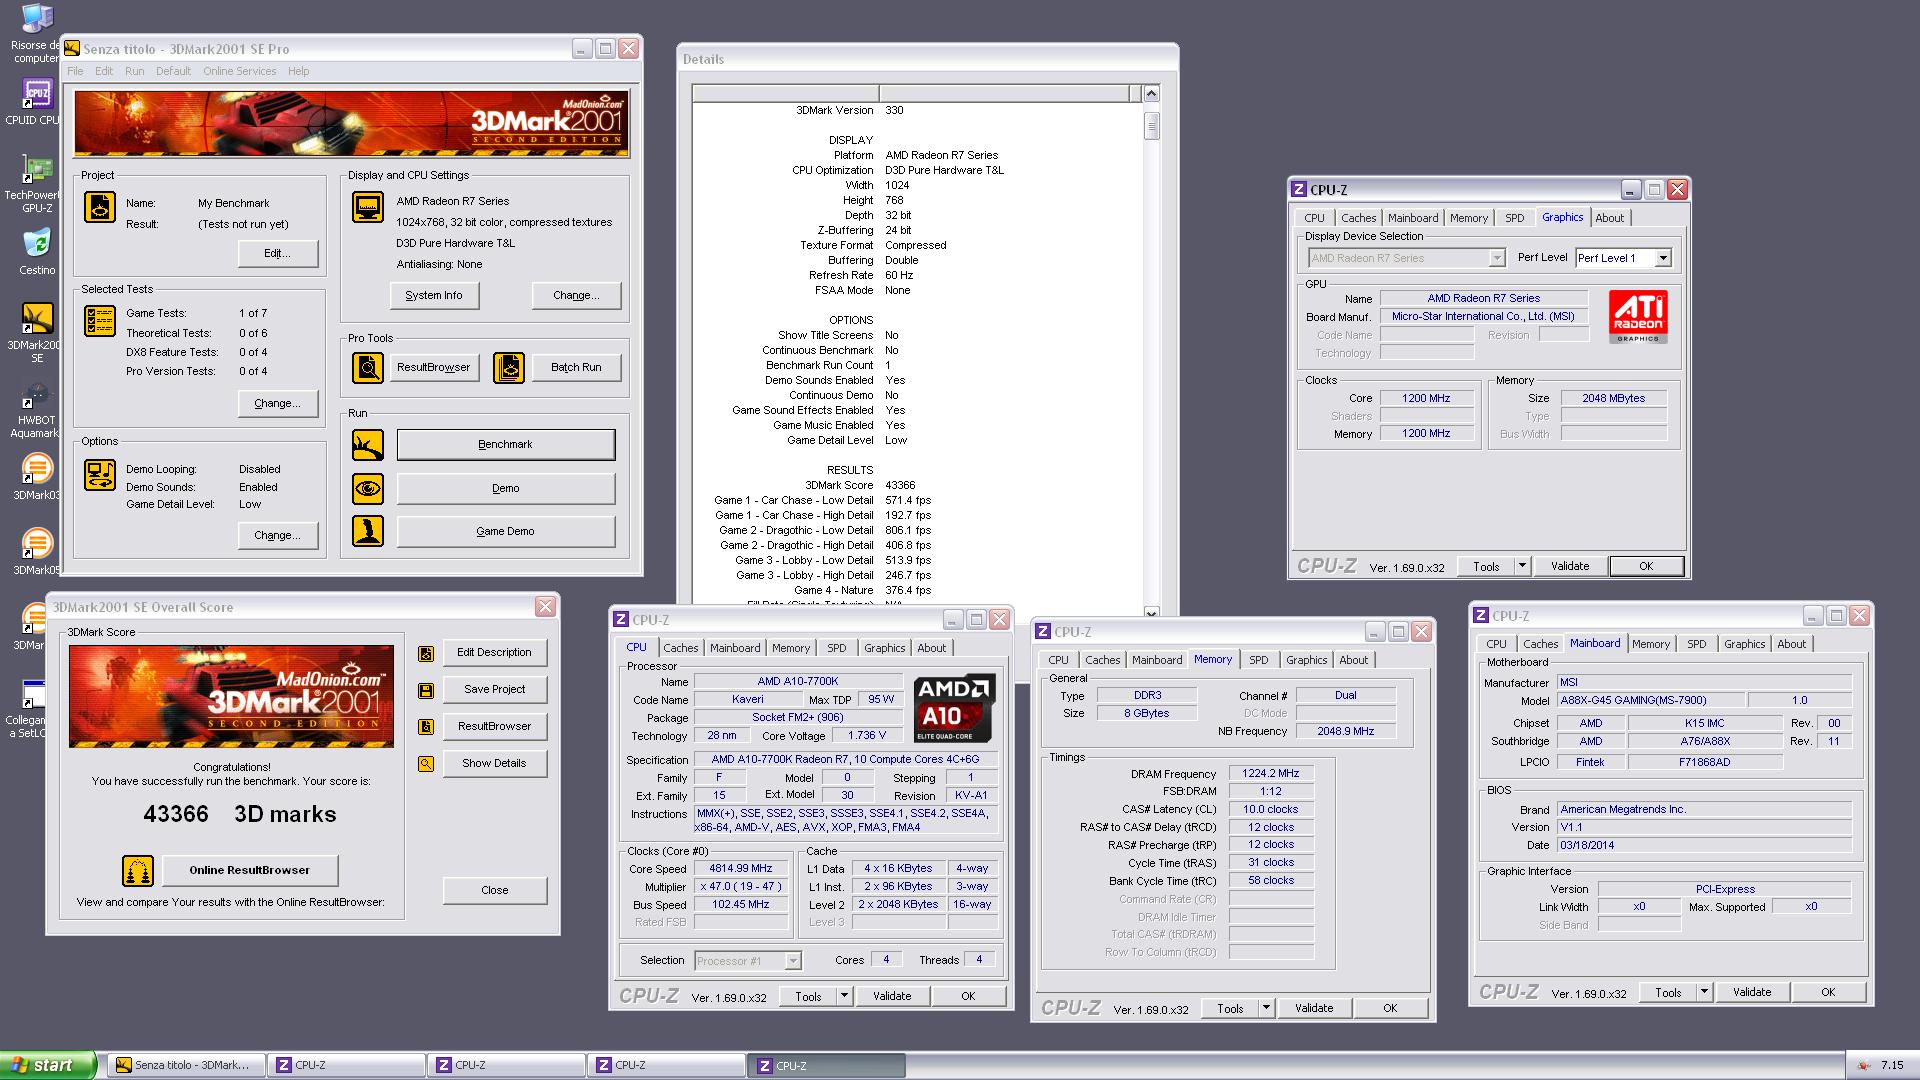The width and height of the screenshot is (1920, 1080).
Task: Click the Edit Description icon in Overall Score
Action: (426, 653)
